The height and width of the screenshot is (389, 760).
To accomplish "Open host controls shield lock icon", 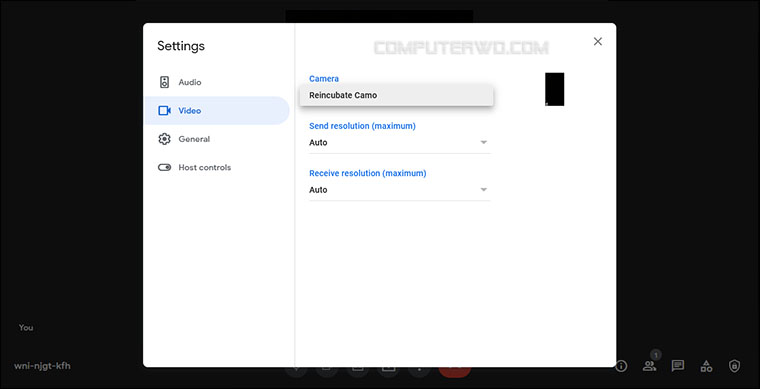I will pyautogui.click(x=735, y=366).
